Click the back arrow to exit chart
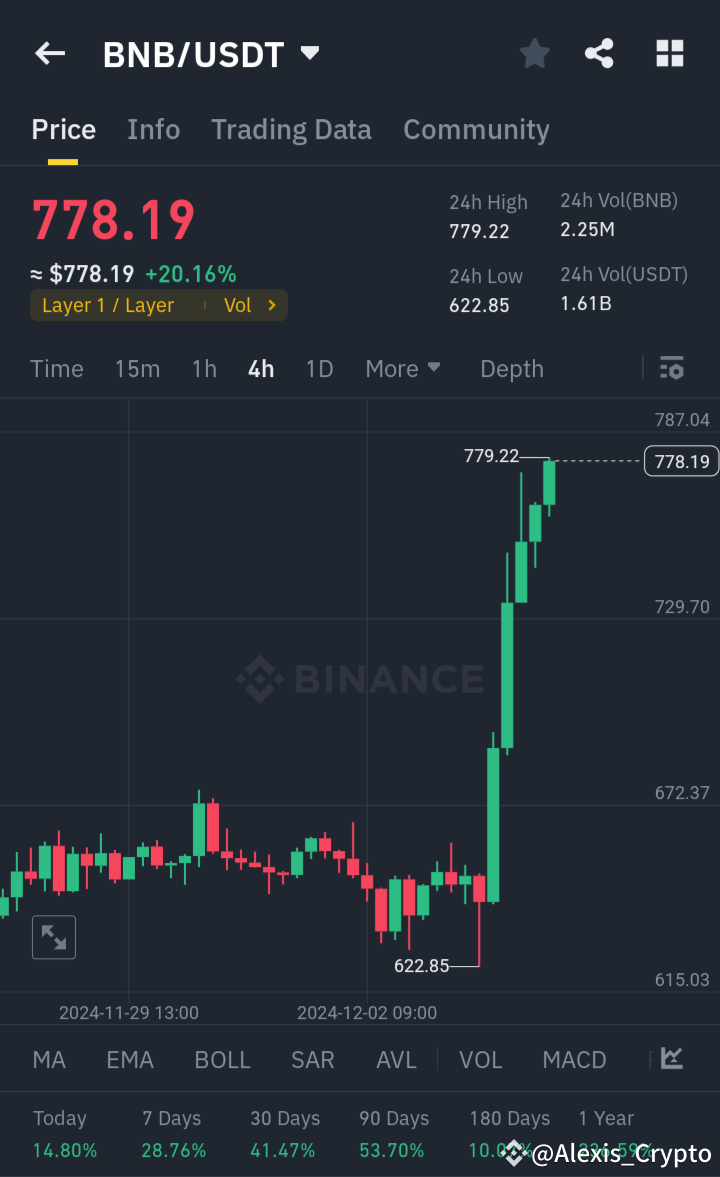Screen dimensions: 720x1177 coord(50,53)
